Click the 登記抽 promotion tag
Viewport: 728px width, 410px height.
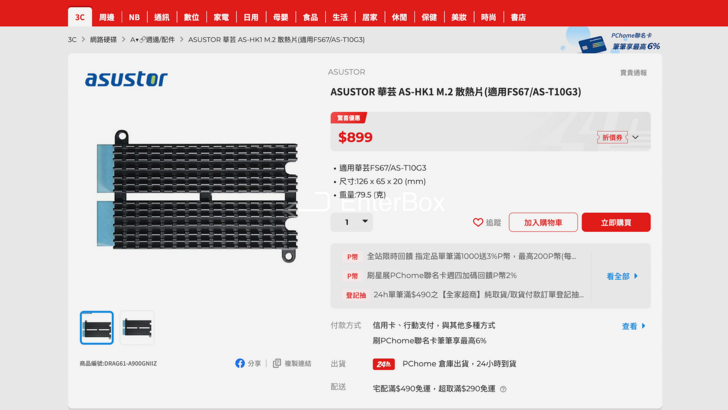tap(356, 295)
